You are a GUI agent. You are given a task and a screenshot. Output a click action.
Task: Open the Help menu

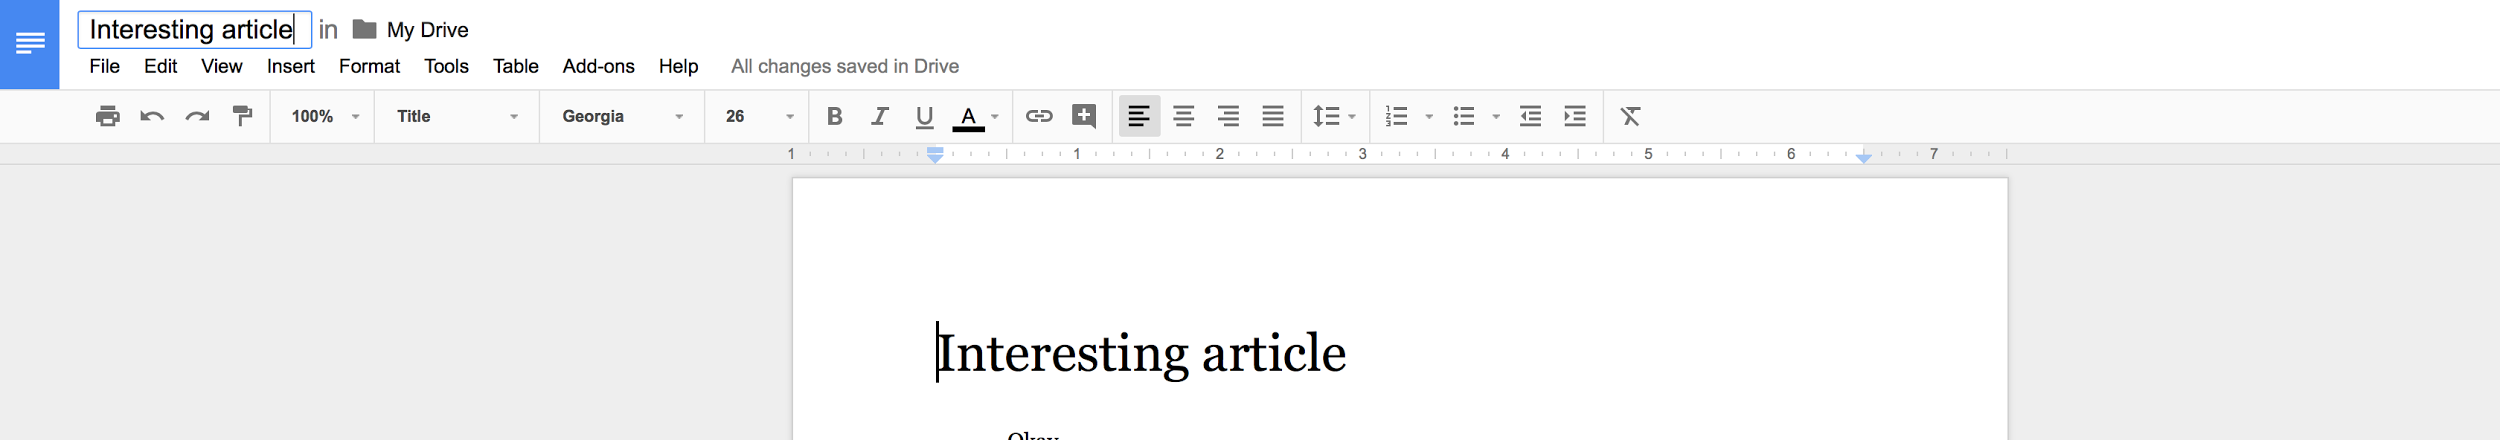coord(678,66)
